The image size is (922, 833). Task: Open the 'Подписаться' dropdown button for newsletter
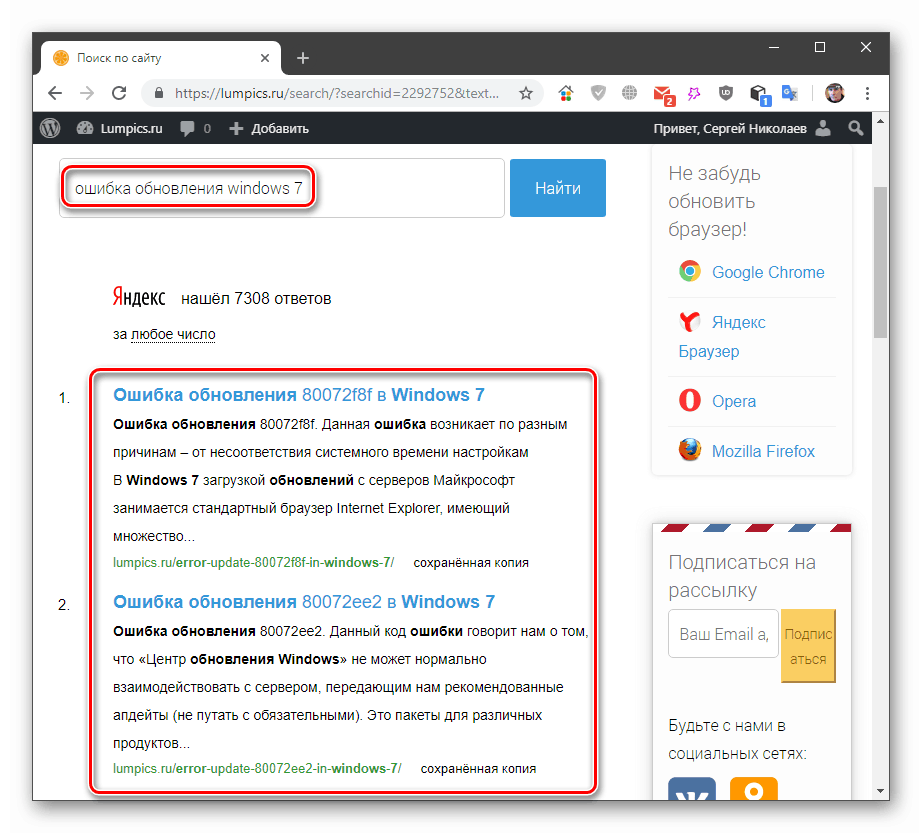pyautogui.click(x=808, y=645)
